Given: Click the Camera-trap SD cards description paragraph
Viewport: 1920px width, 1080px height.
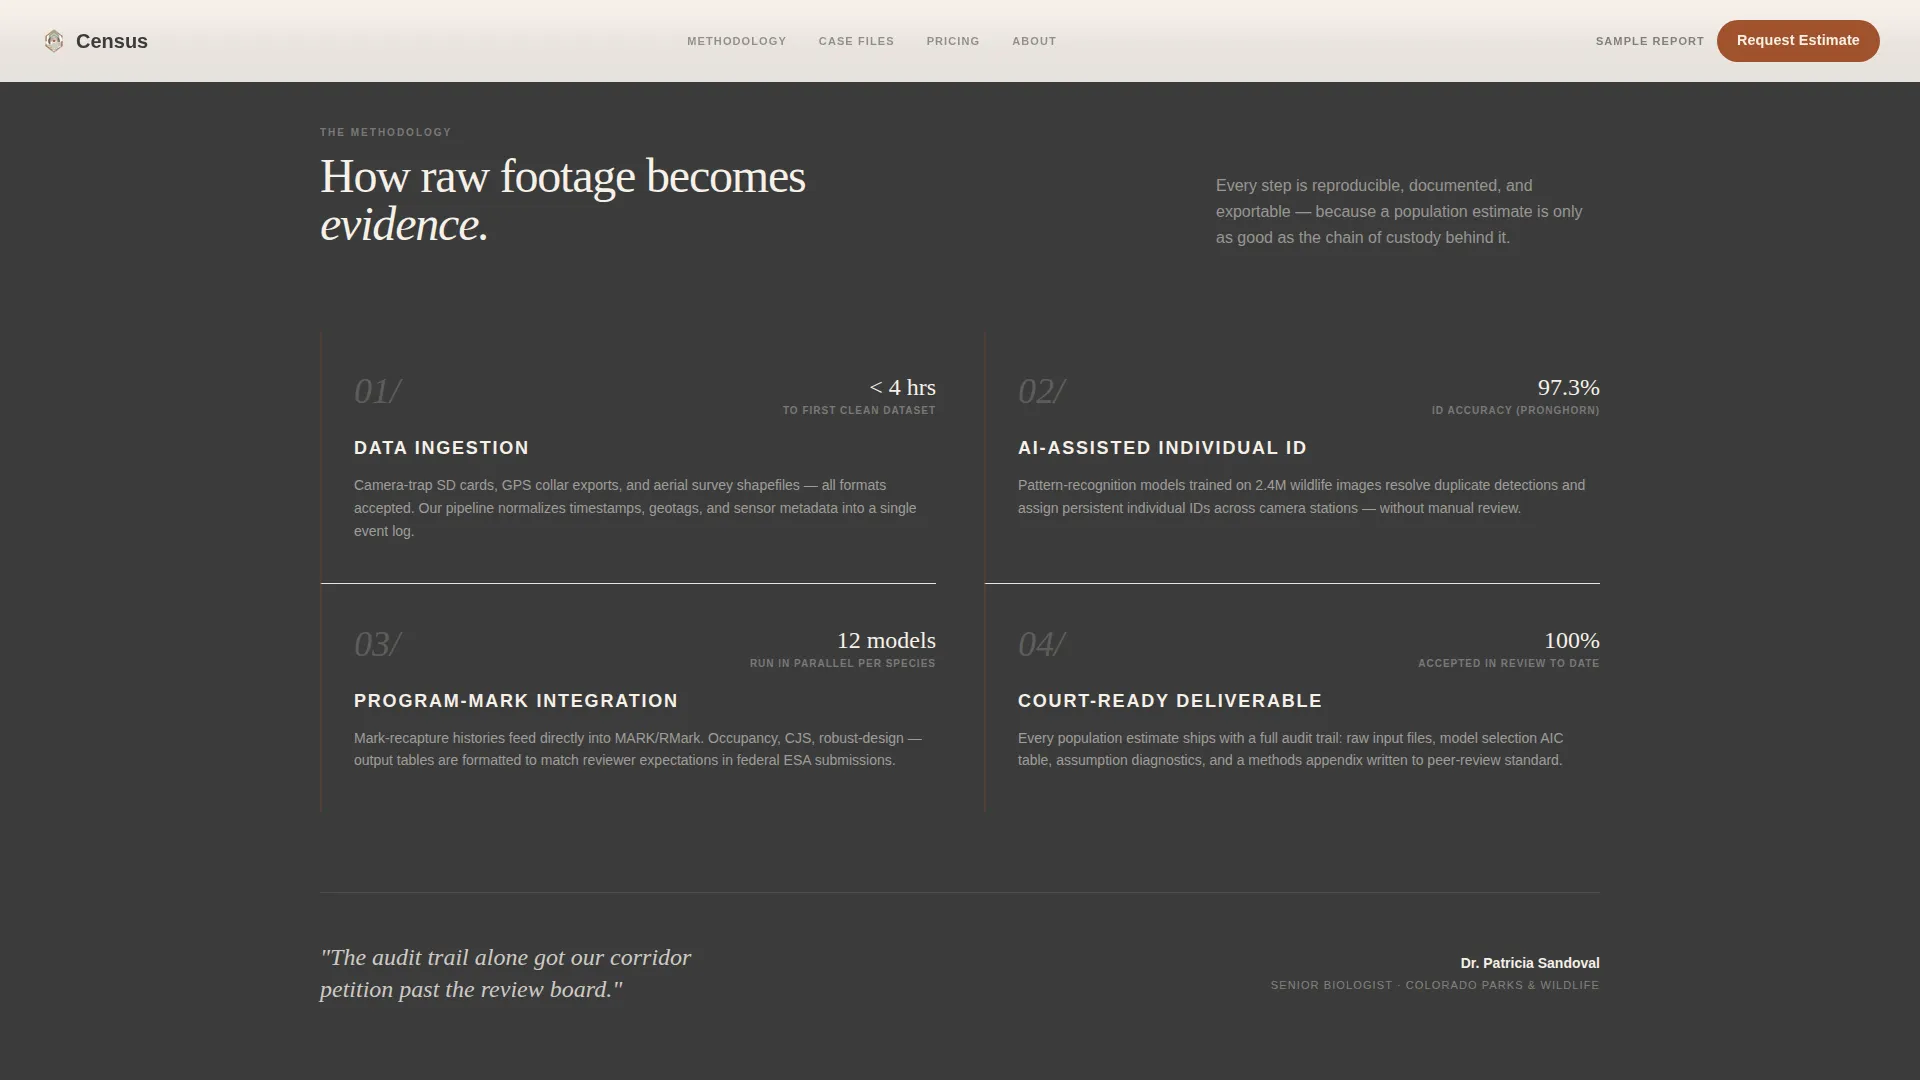Looking at the screenshot, I should click(635, 508).
